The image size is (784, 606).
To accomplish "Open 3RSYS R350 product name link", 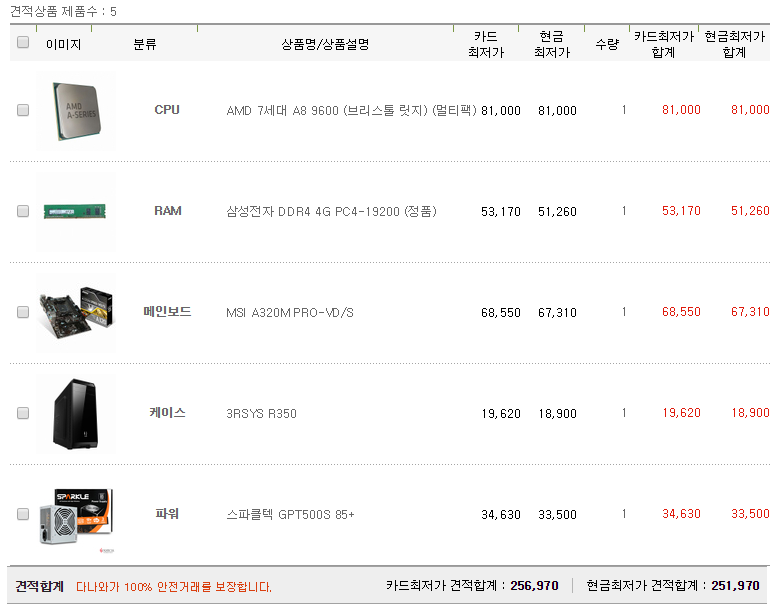I will (x=261, y=414).
